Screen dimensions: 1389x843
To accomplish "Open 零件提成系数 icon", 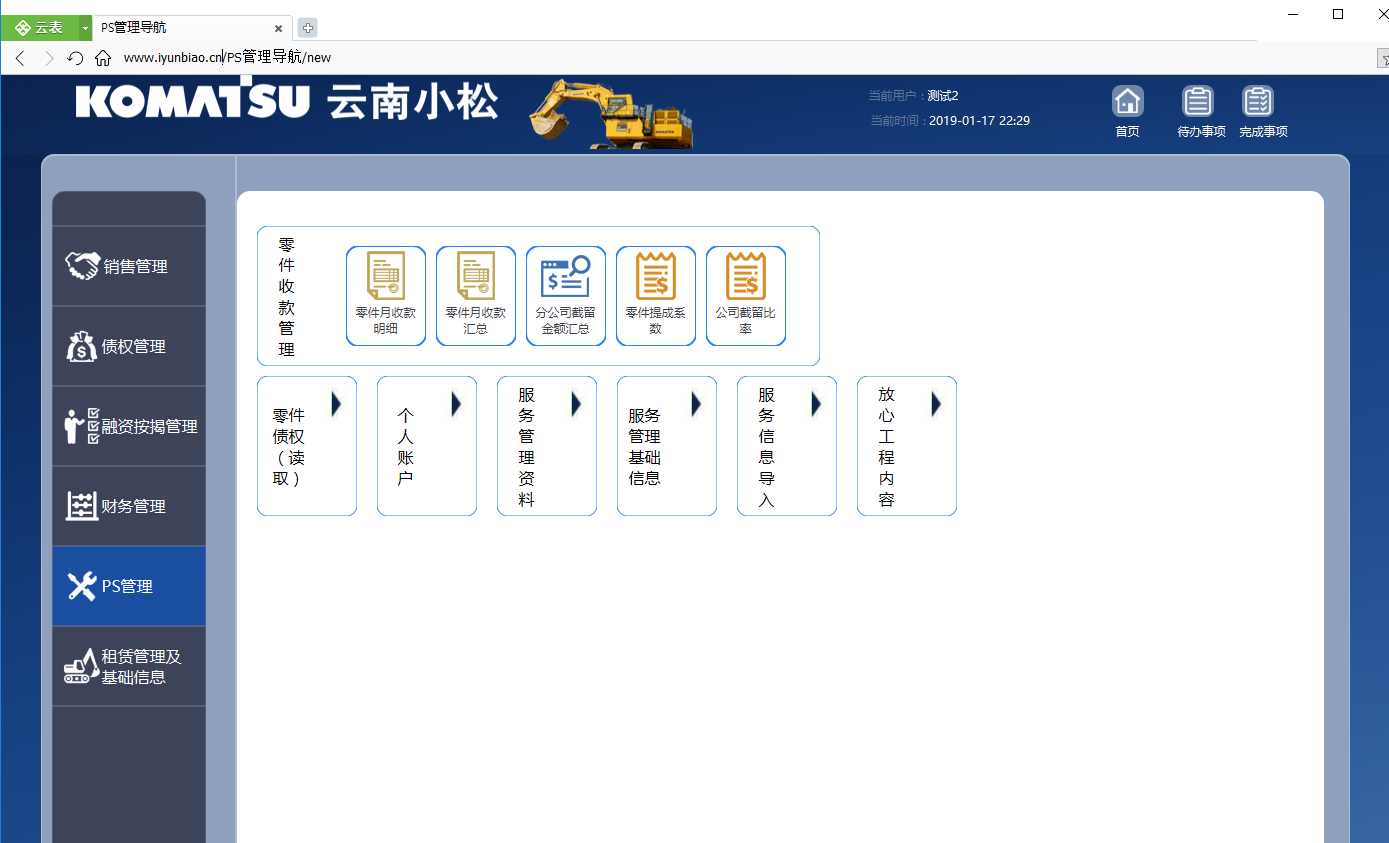I will (x=656, y=296).
